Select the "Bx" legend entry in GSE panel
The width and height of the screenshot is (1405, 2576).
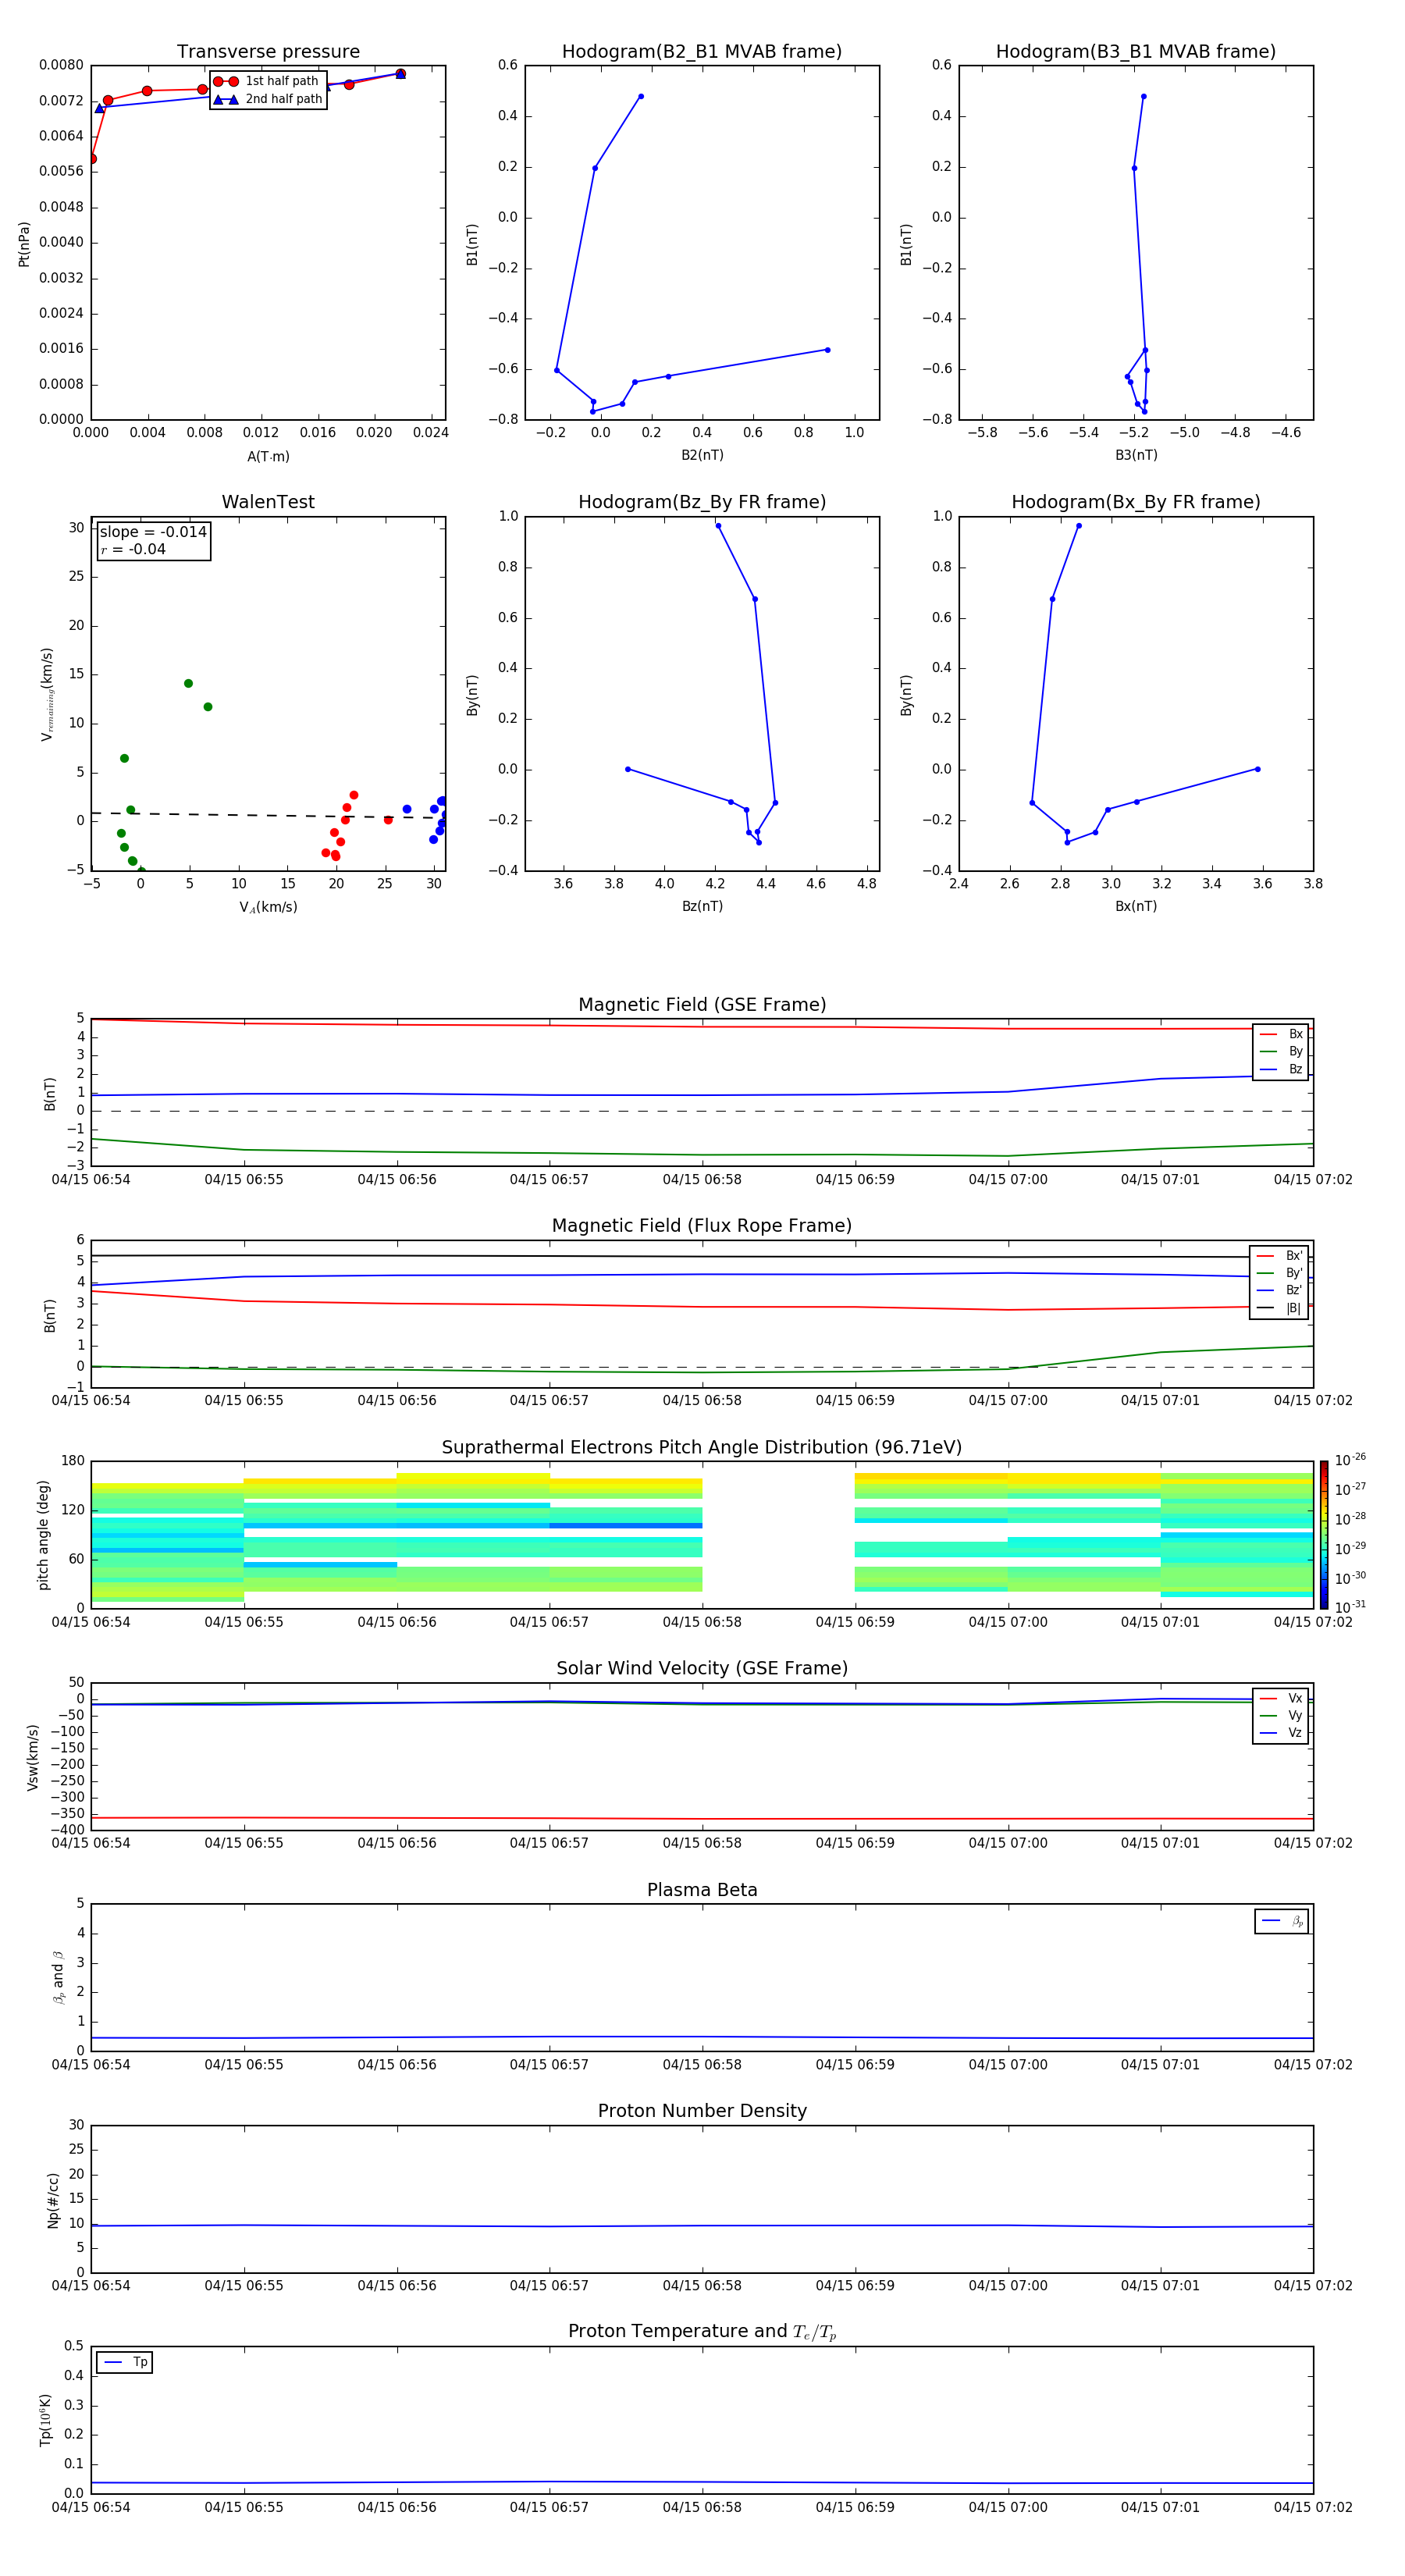pyautogui.click(x=1281, y=1034)
